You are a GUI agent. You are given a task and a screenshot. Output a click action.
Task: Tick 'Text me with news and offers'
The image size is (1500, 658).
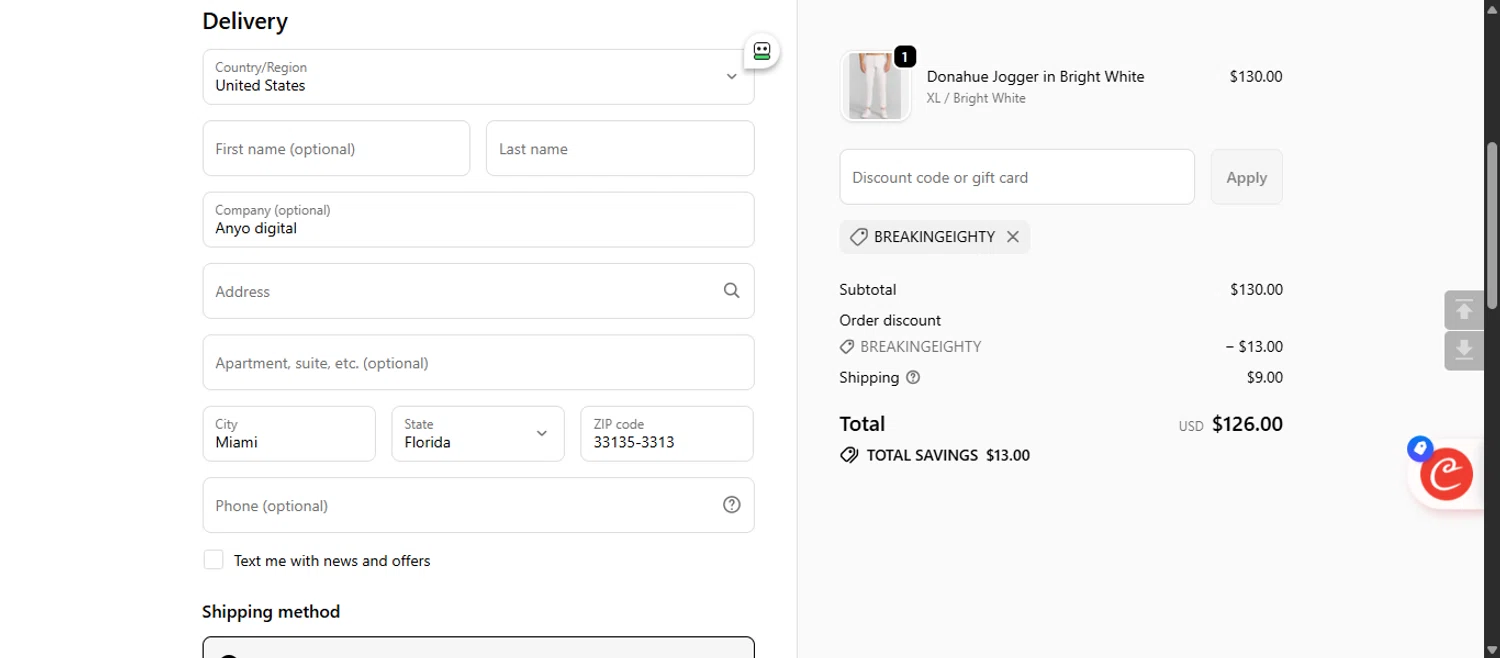pyautogui.click(x=213, y=560)
